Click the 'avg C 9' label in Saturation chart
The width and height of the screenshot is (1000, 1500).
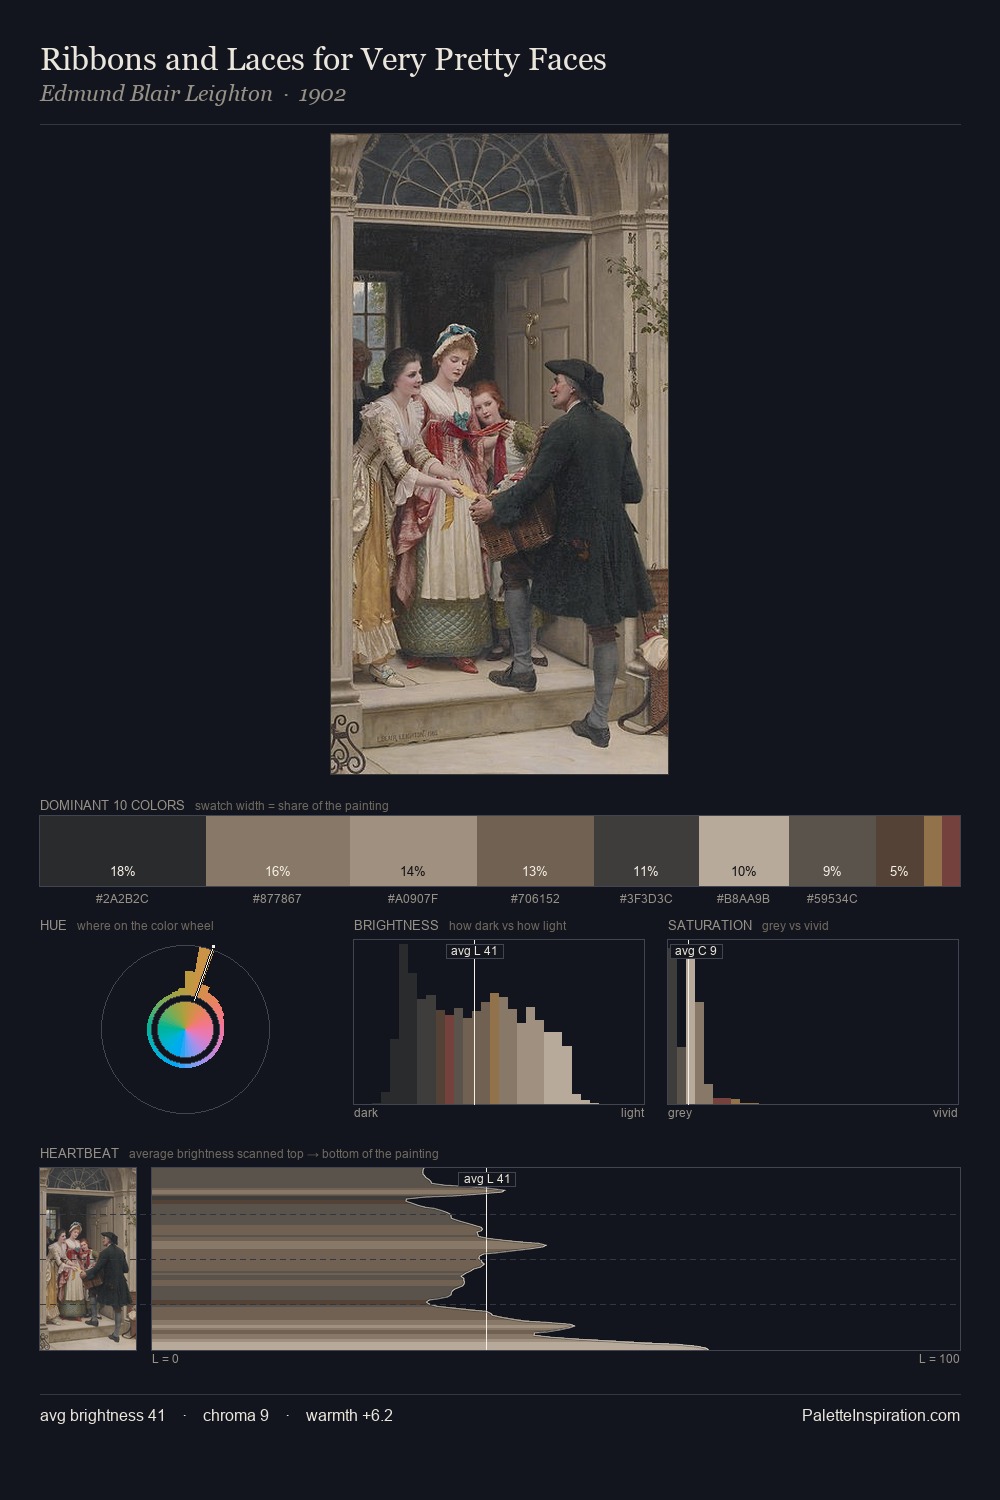(696, 951)
